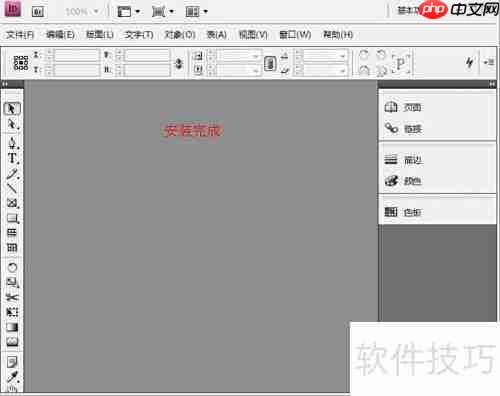Select the Vertical Grid tool
This screenshot has height=396, width=500.
(x=12, y=248)
